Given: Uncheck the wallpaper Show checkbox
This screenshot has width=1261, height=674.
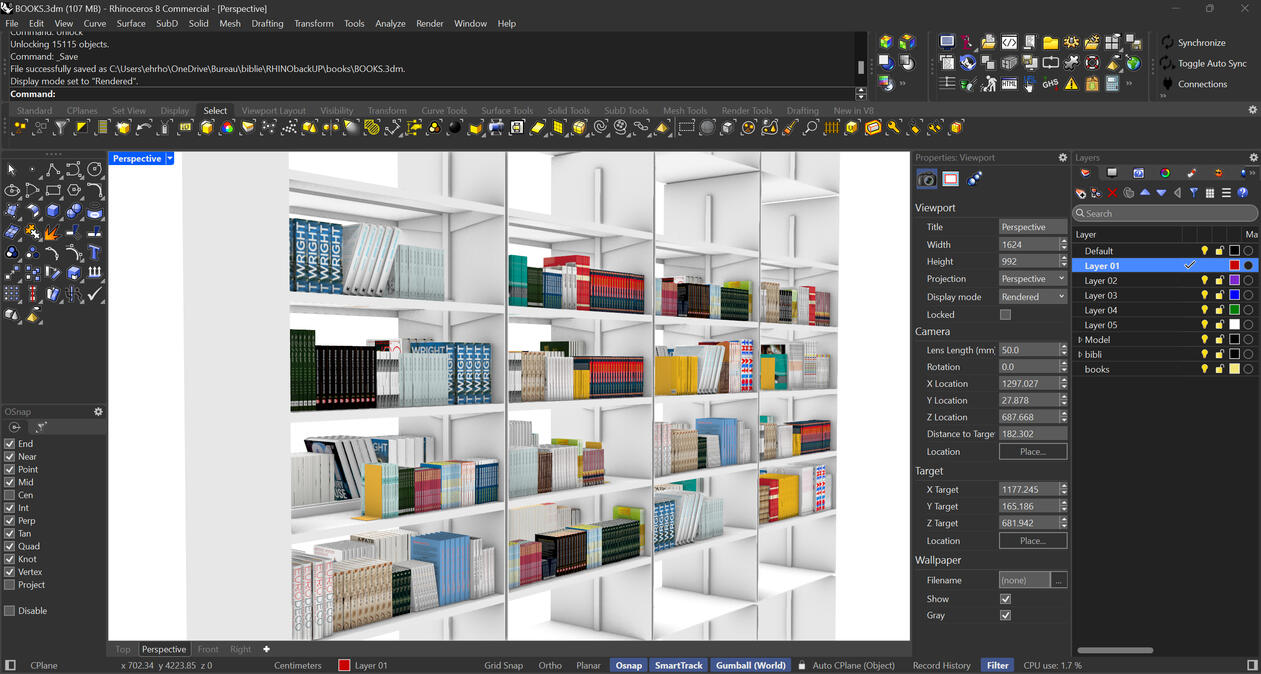Looking at the screenshot, I should pos(1005,598).
